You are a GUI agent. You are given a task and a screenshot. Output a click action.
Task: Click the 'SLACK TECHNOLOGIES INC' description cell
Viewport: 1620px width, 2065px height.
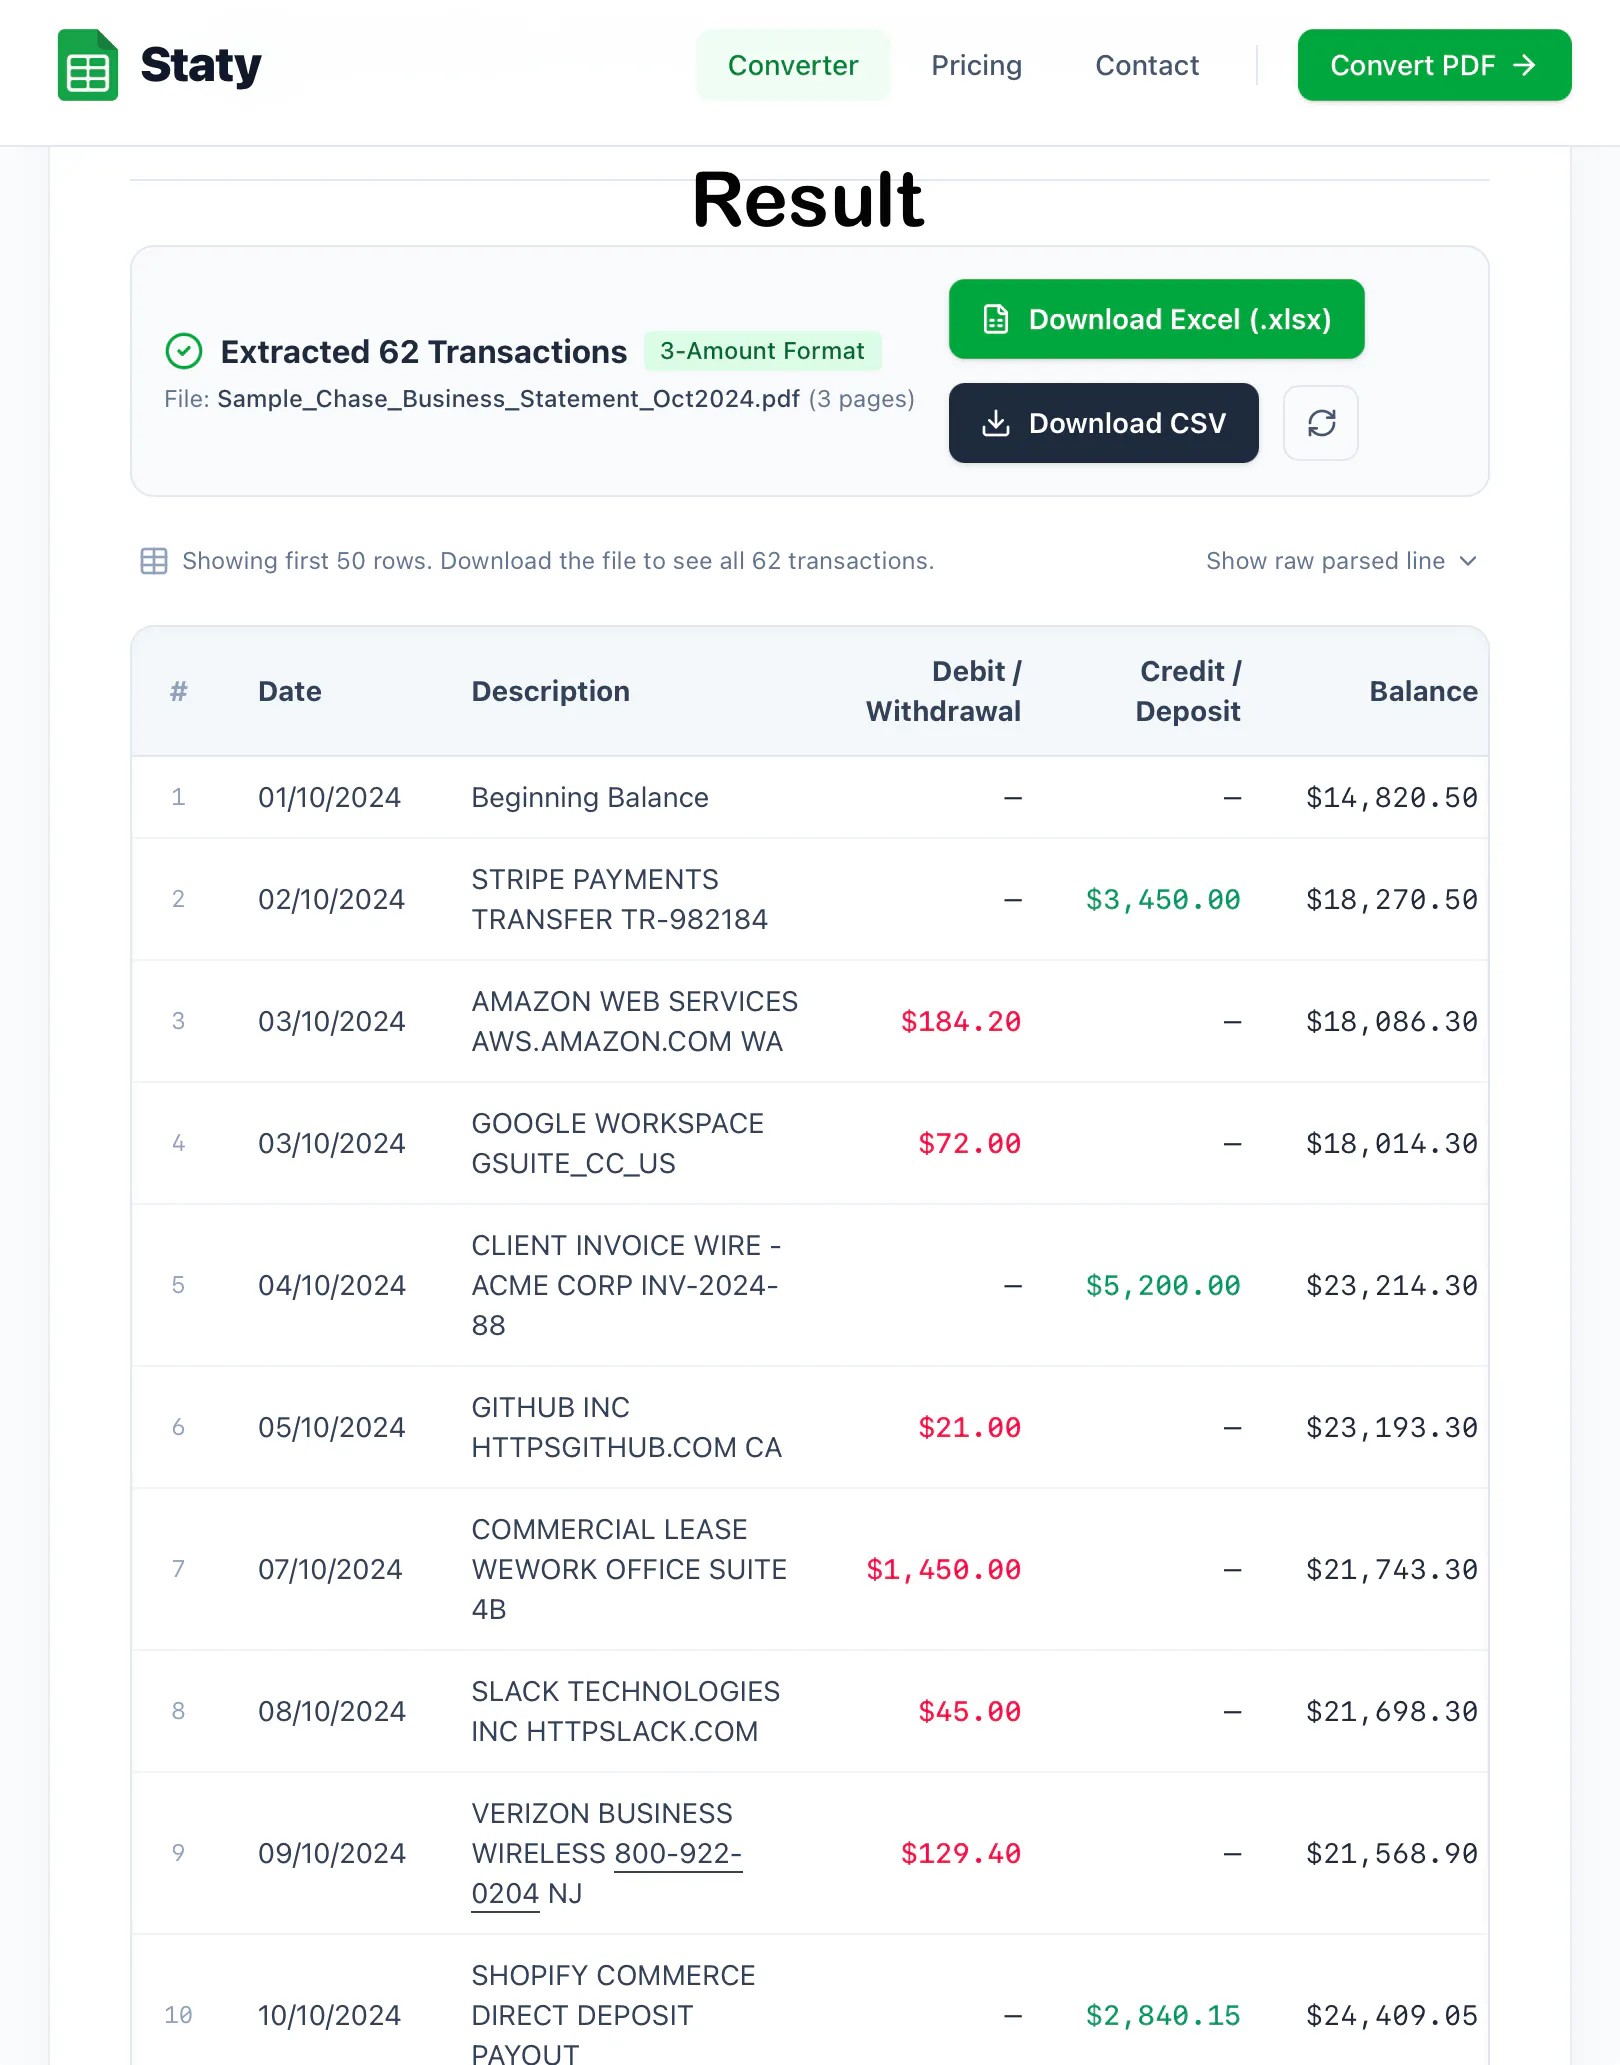[x=626, y=1711]
